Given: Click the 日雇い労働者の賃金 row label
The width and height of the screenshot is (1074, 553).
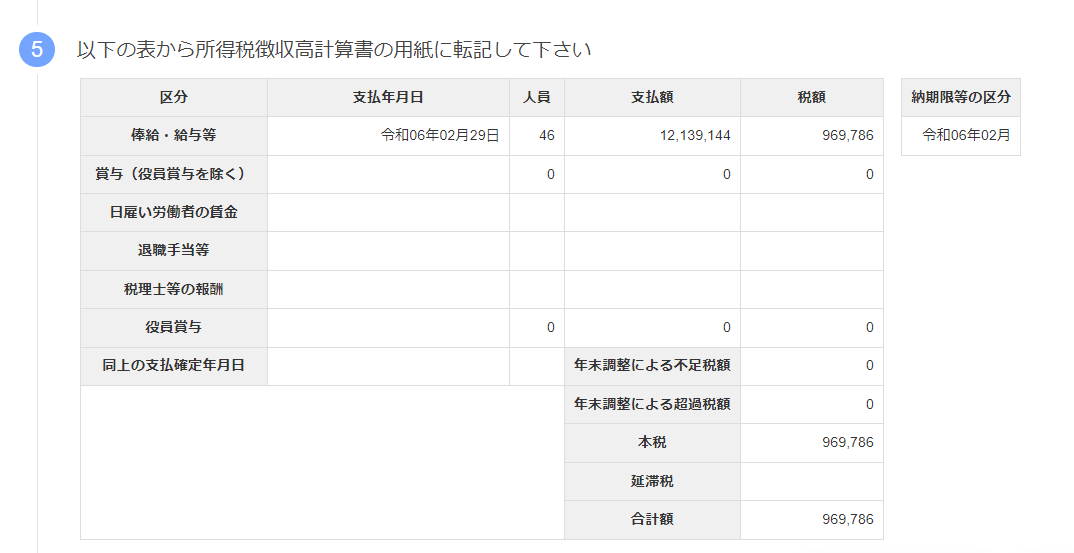Looking at the screenshot, I should 174,212.
